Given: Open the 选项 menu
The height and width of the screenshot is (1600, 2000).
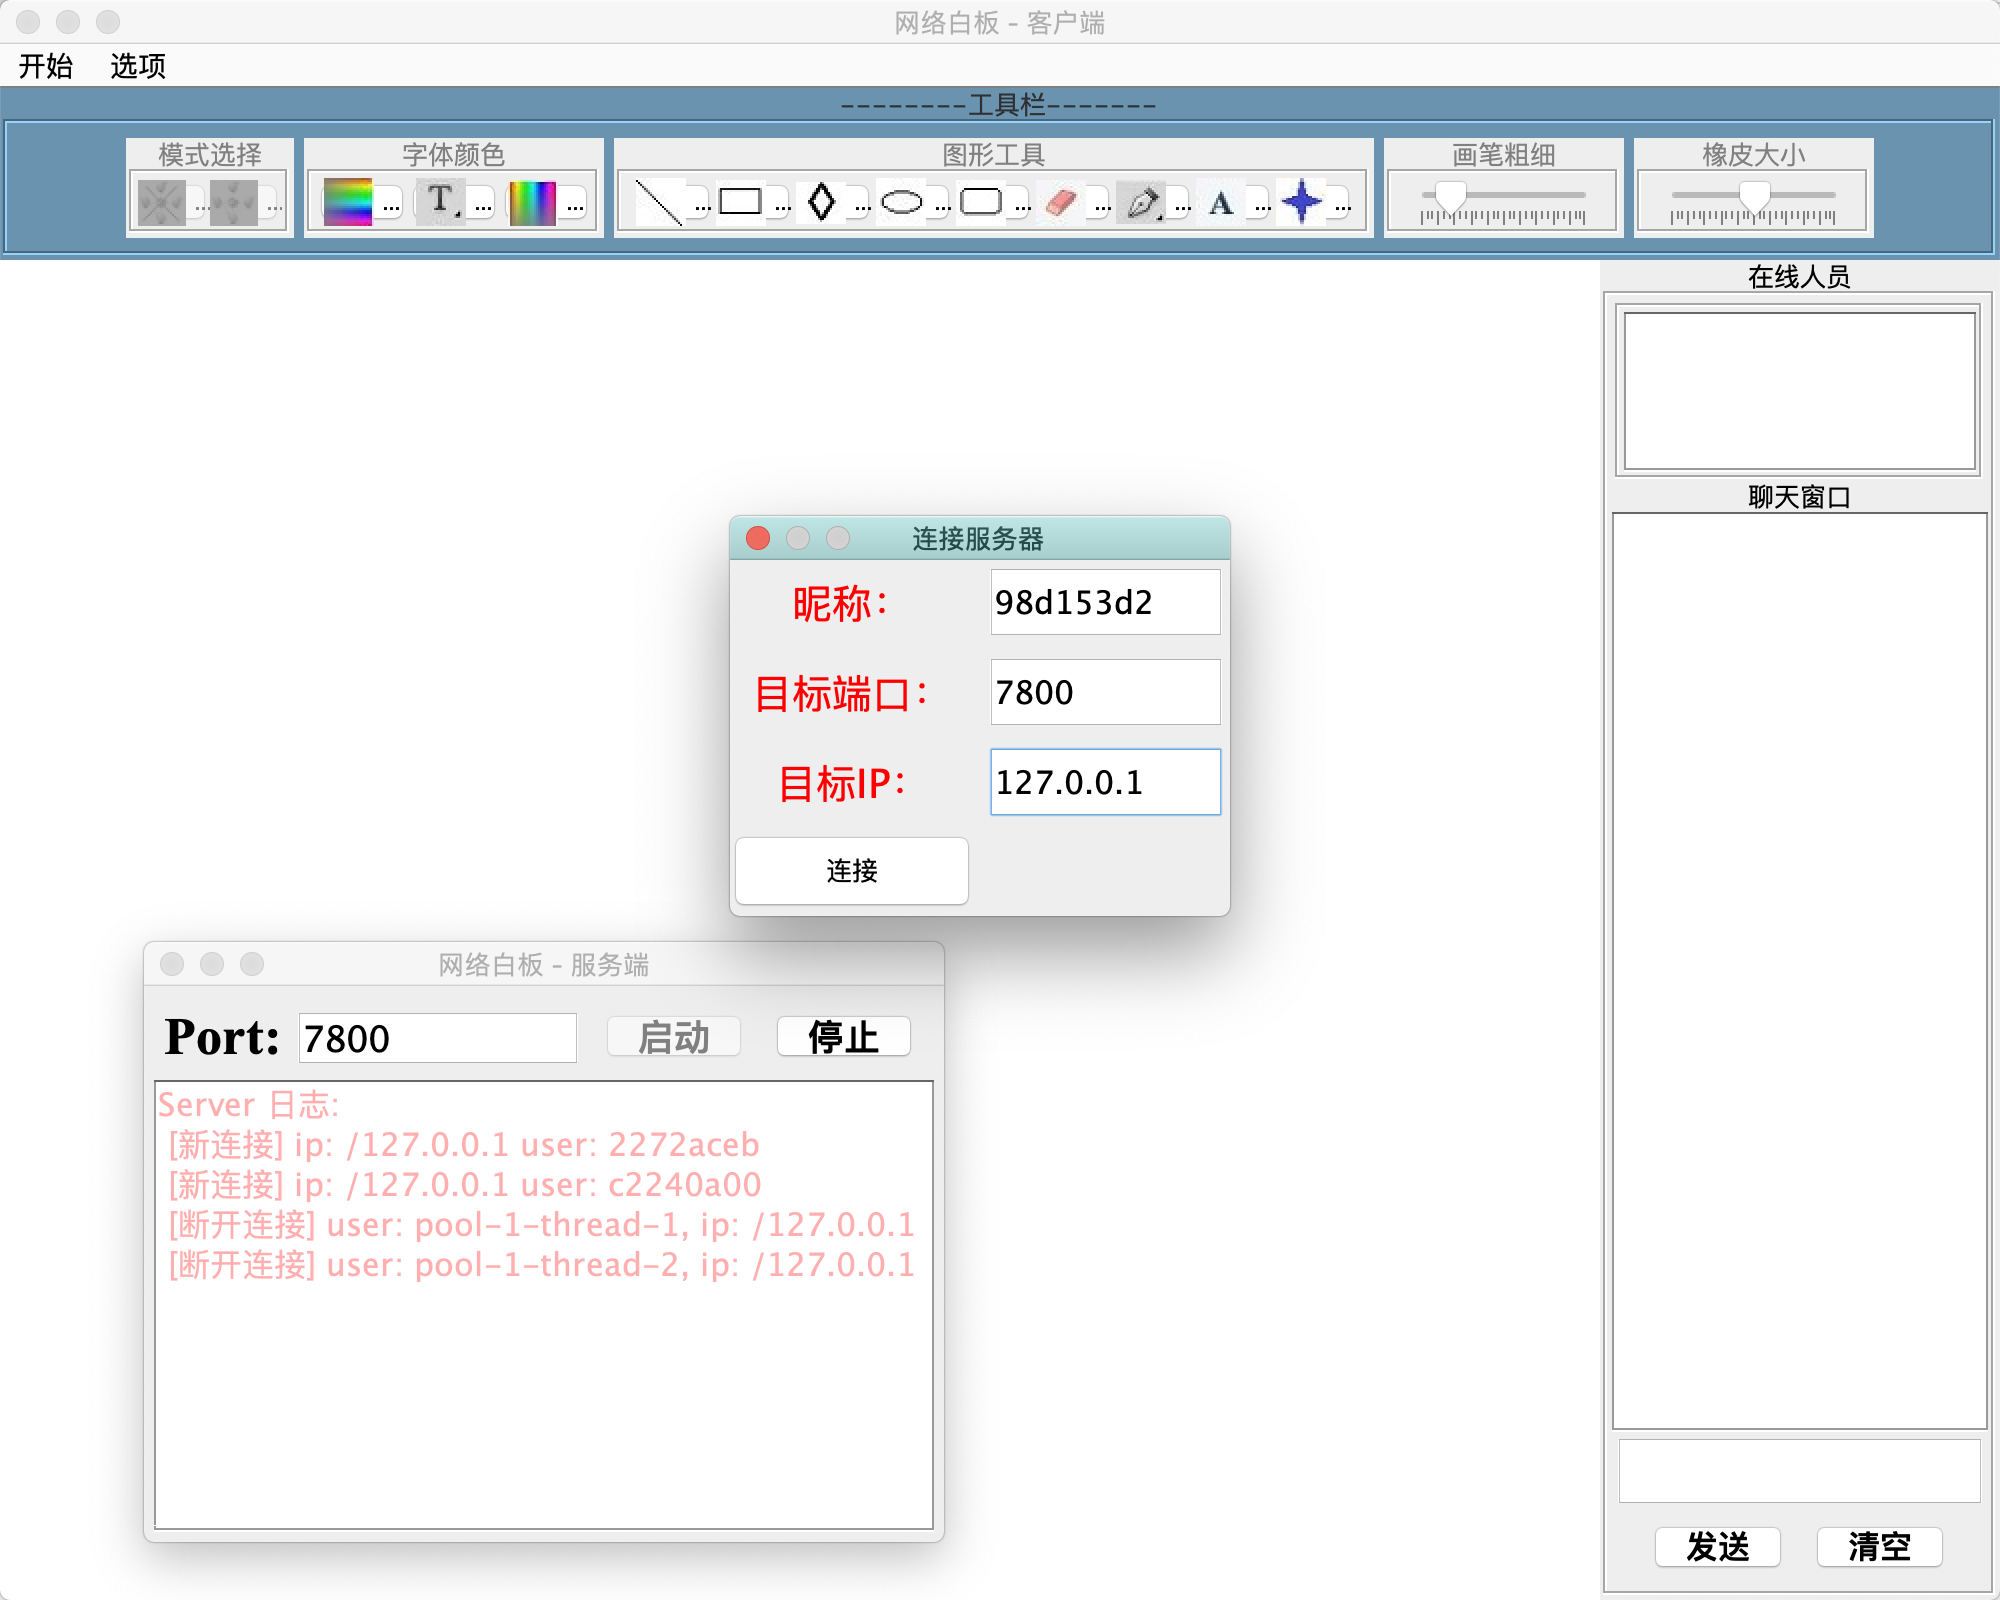Looking at the screenshot, I should click(138, 66).
